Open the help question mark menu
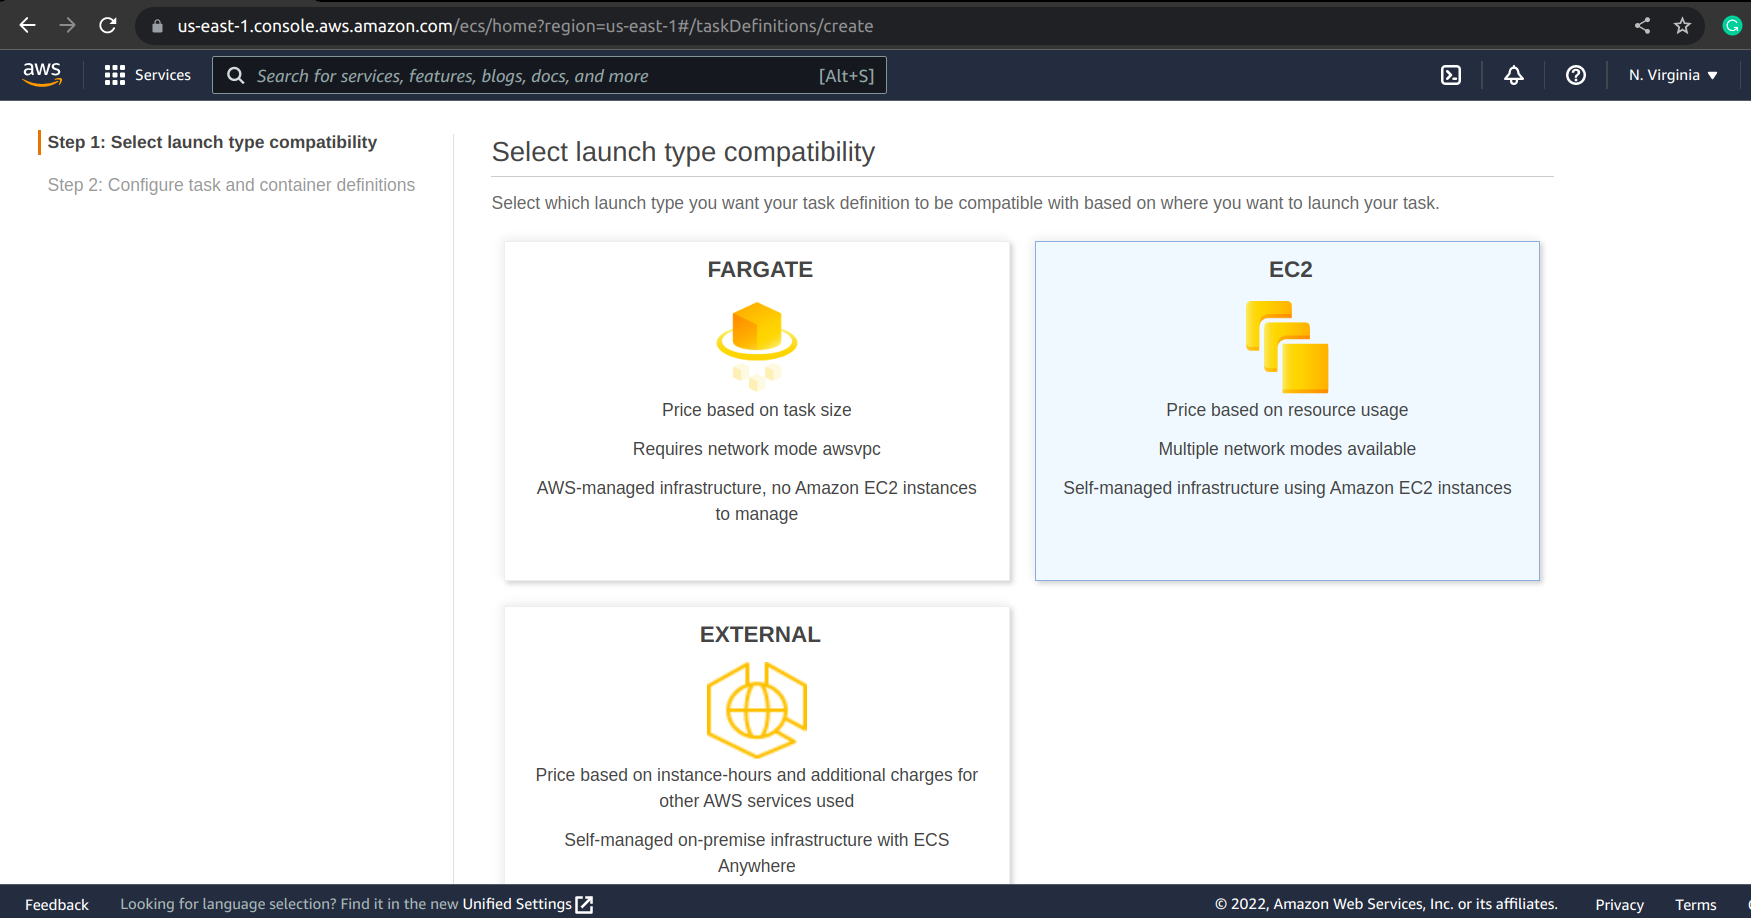The height and width of the screenshot is (918, 1751). [x=1575, y=75]
